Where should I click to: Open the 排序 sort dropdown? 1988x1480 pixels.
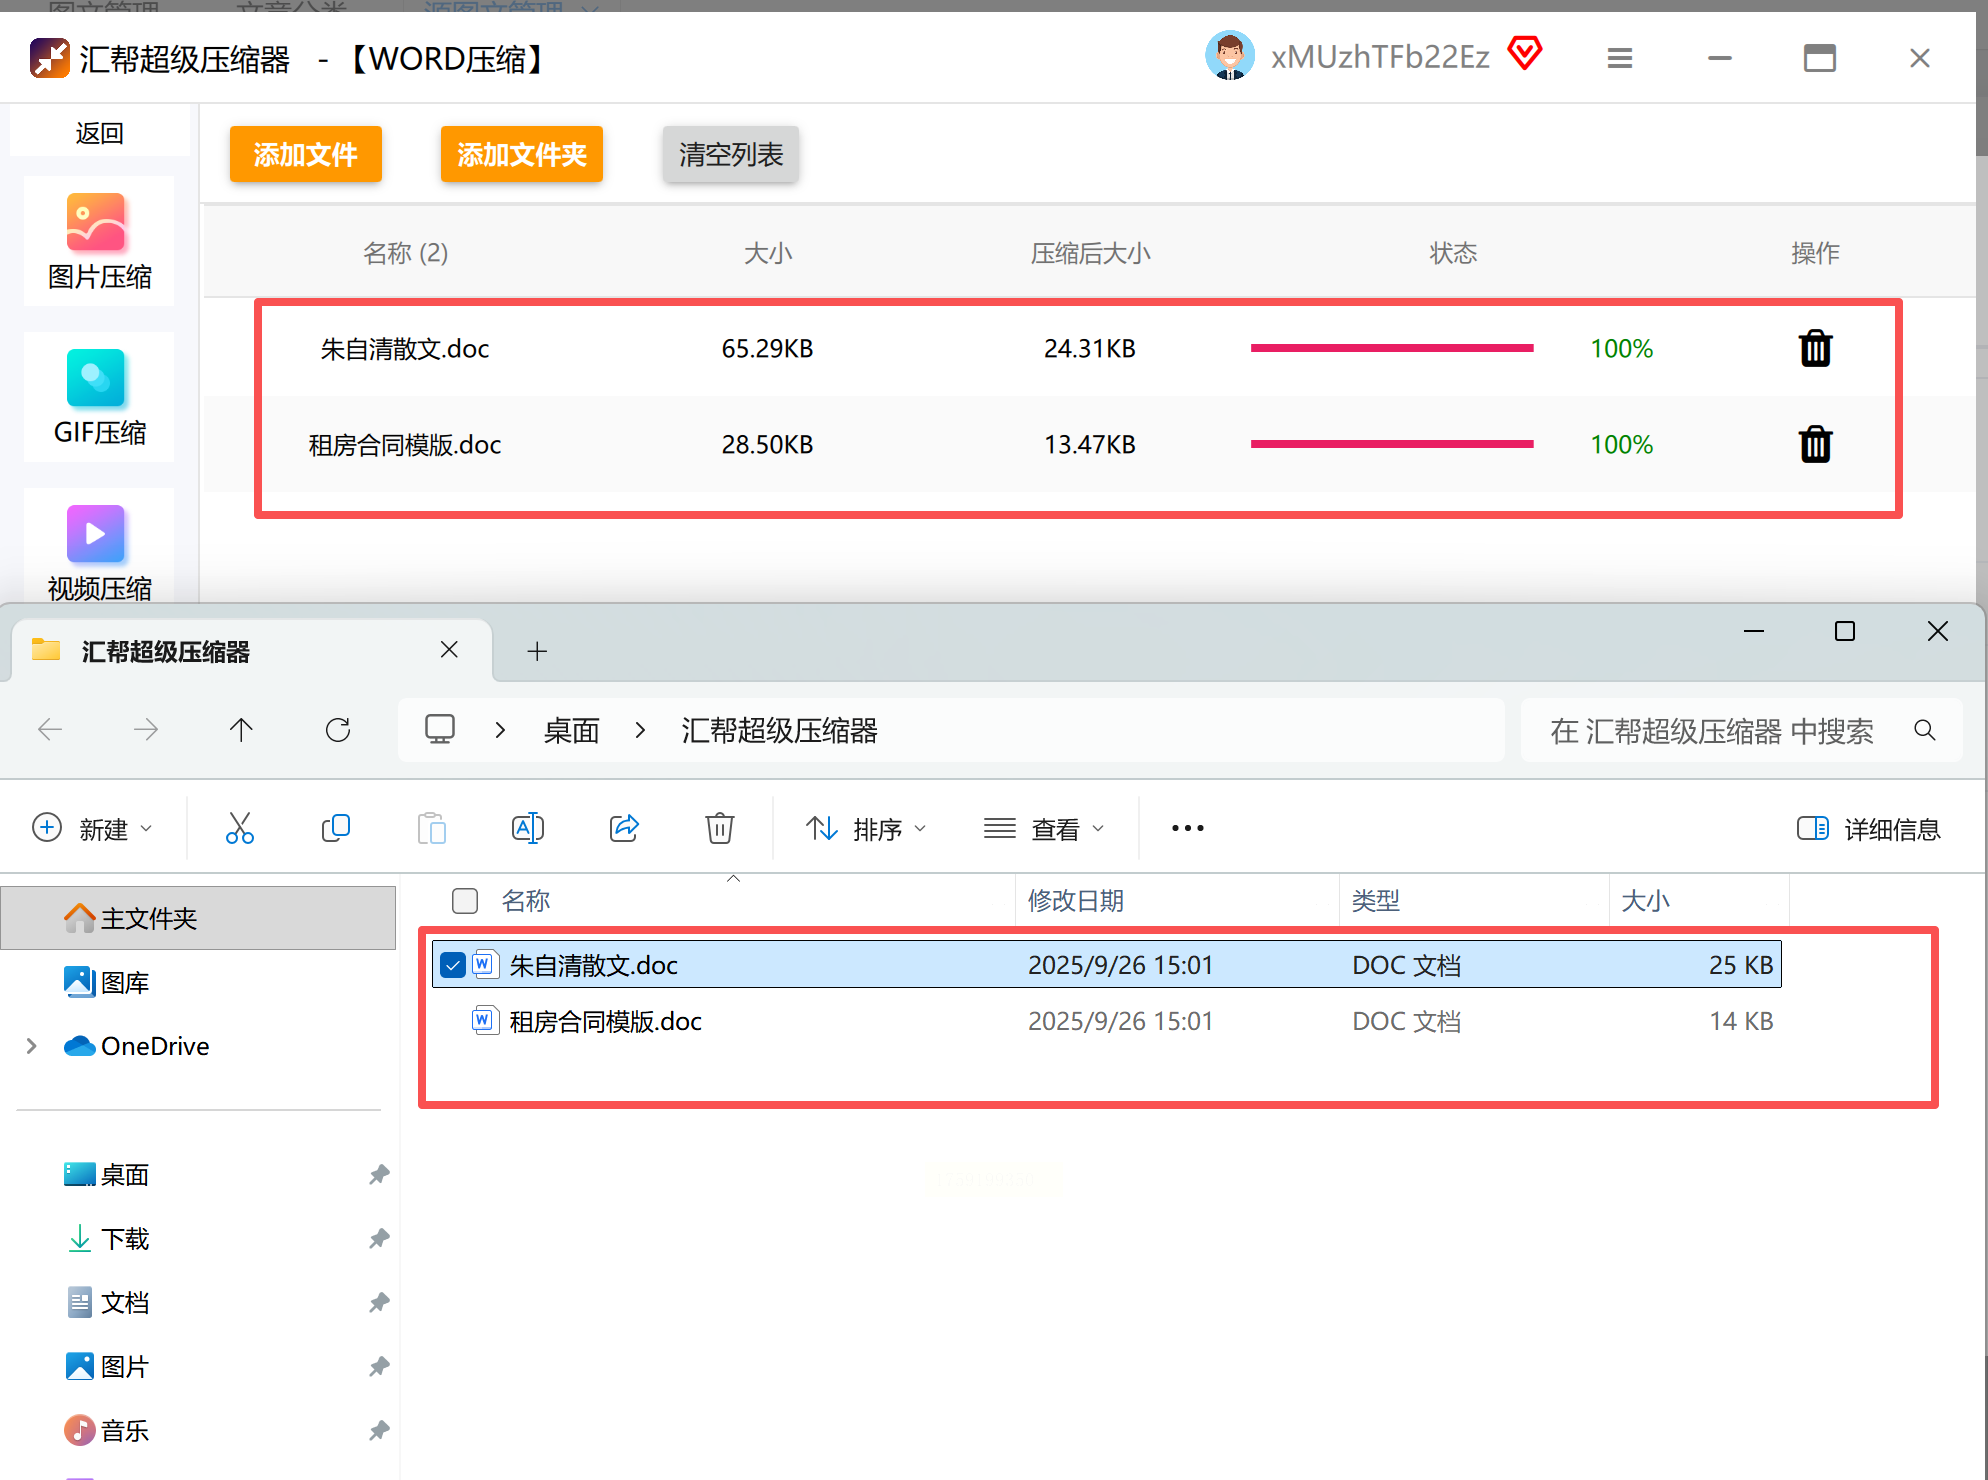tap(866, 828)
